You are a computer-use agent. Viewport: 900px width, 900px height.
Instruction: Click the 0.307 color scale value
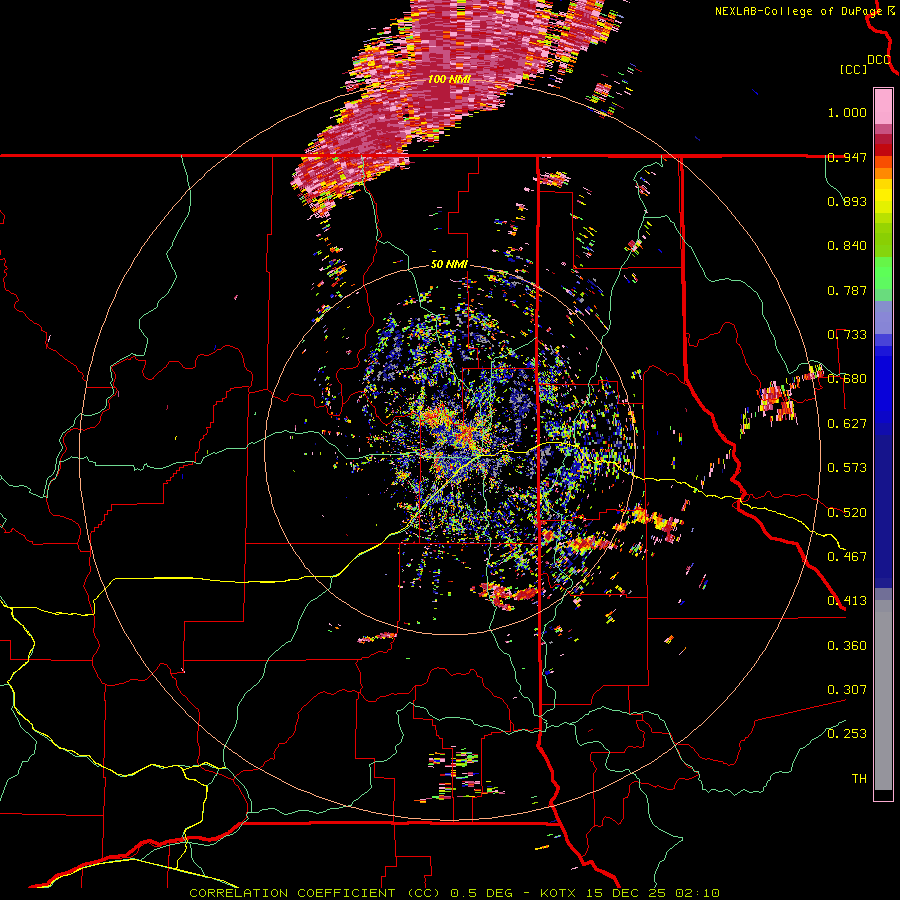click(847, 690)
